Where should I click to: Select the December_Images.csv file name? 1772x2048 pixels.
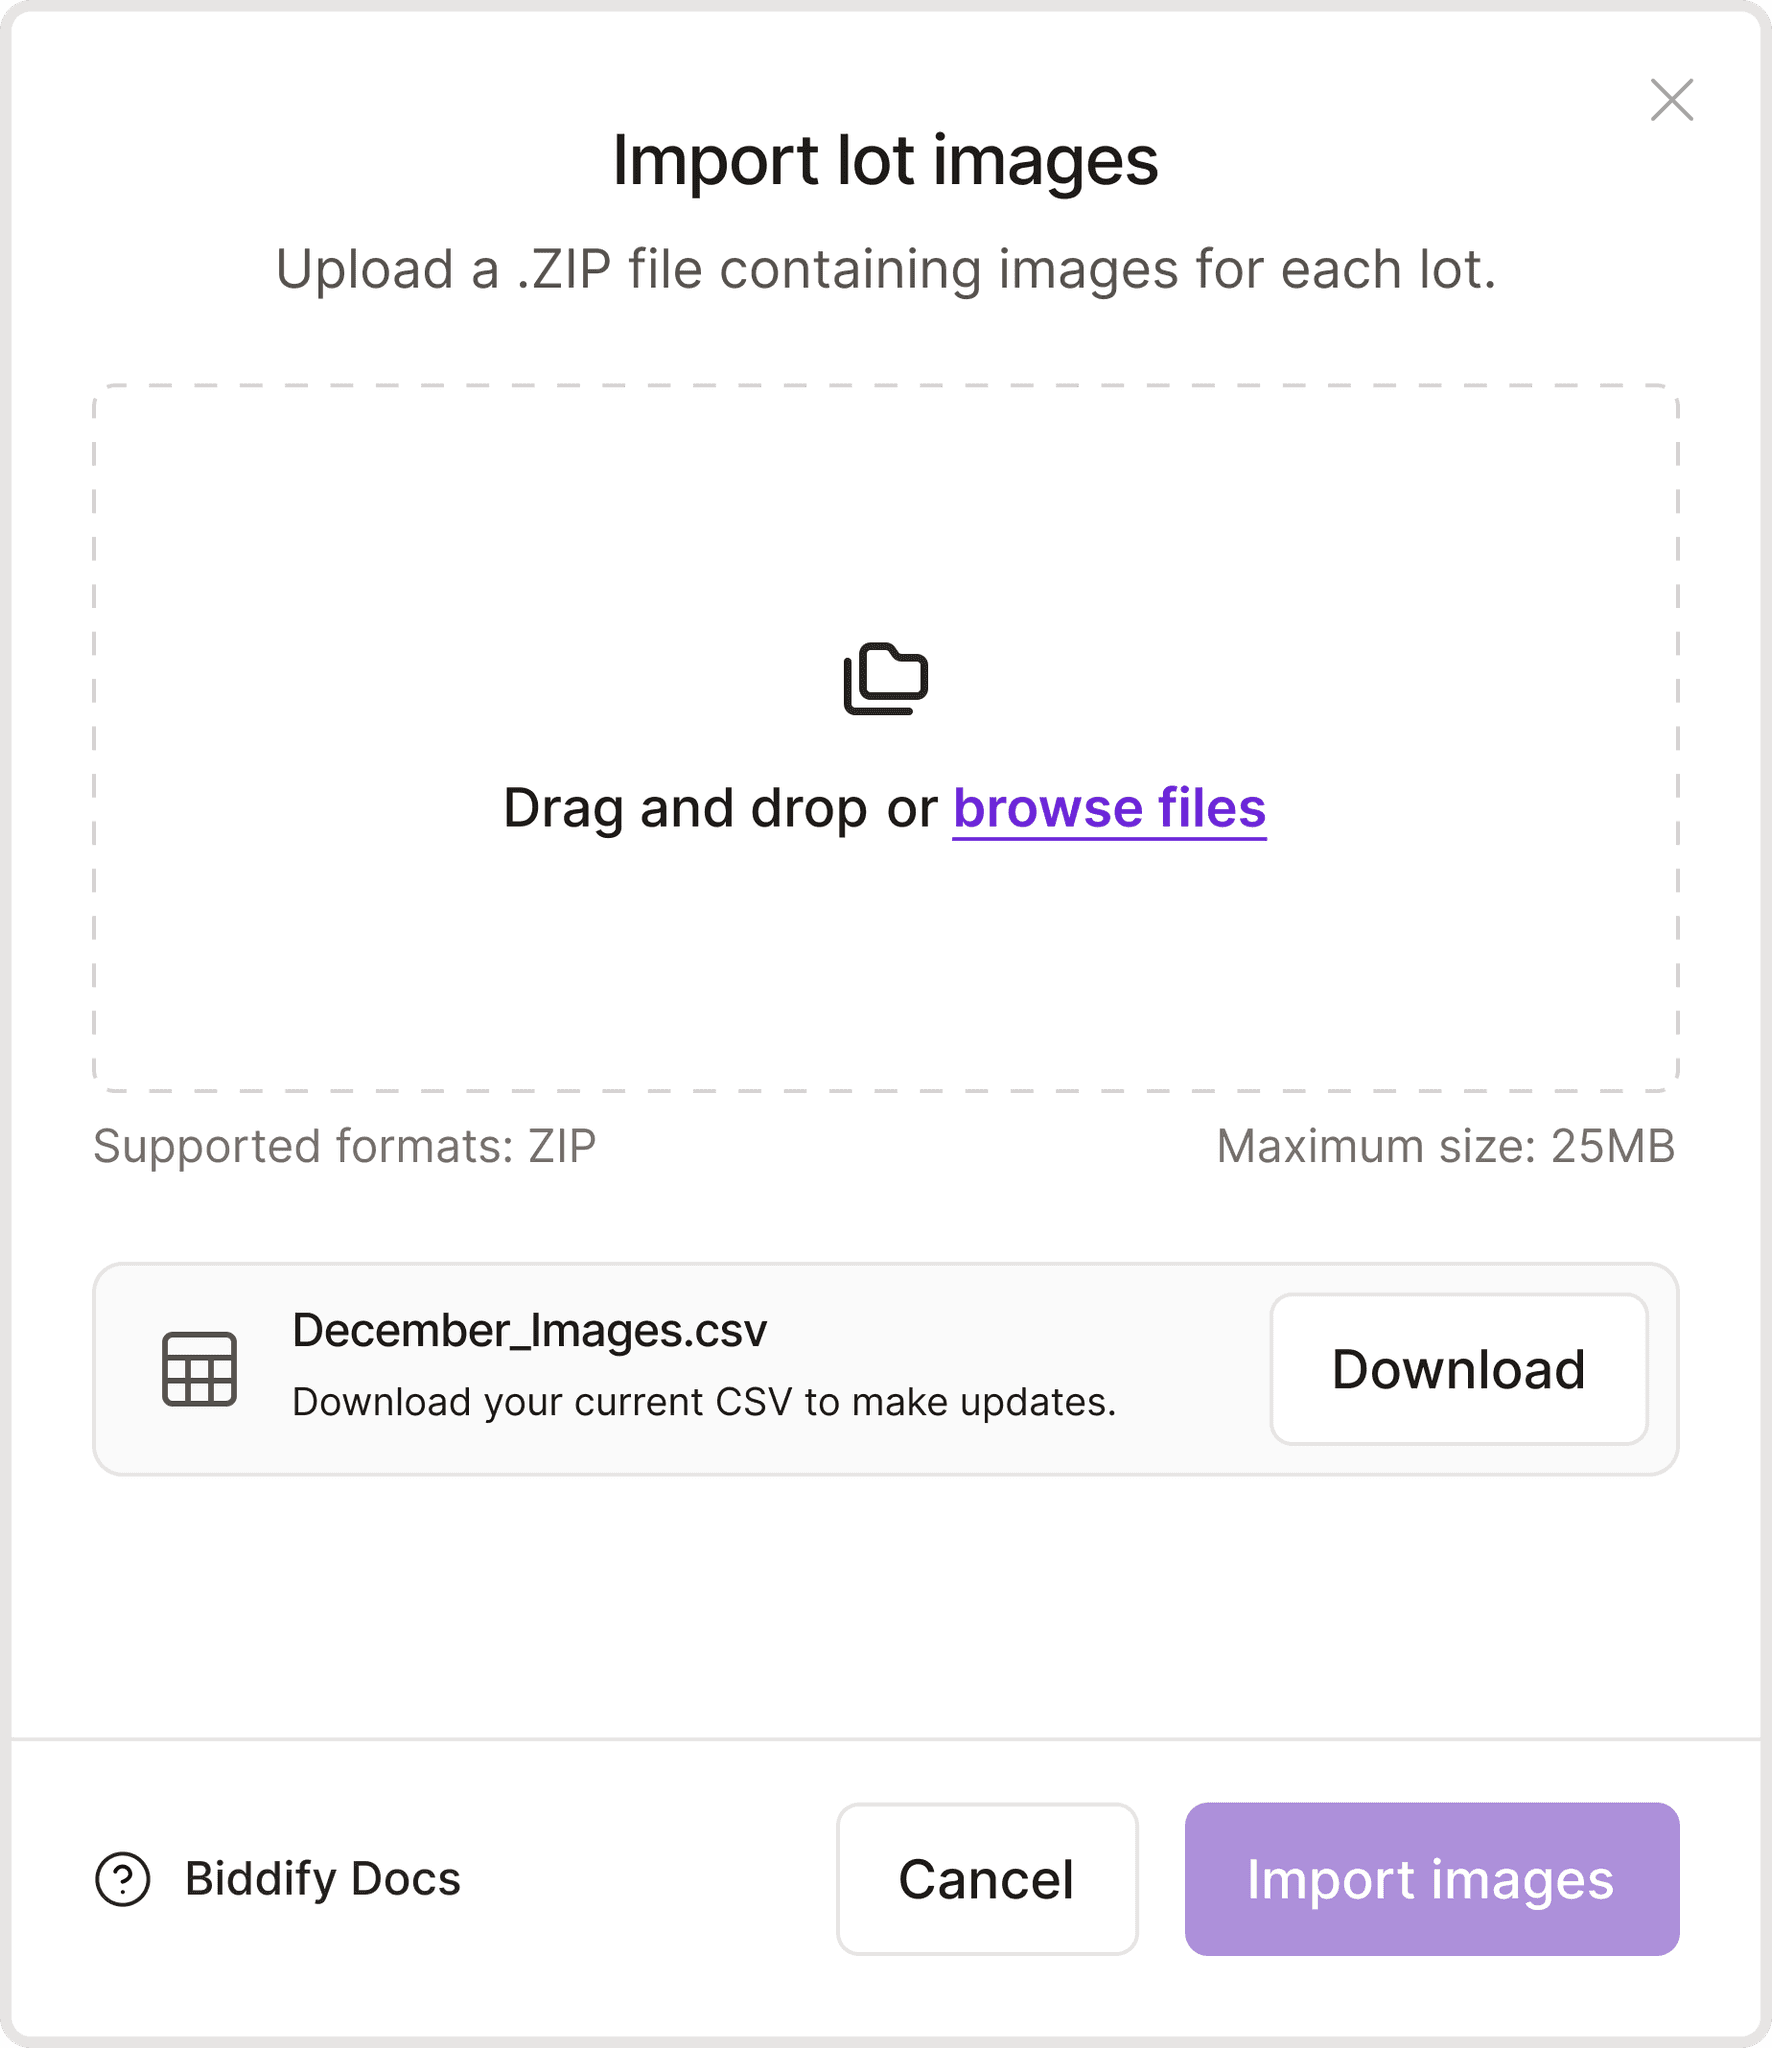[529, 1331]
